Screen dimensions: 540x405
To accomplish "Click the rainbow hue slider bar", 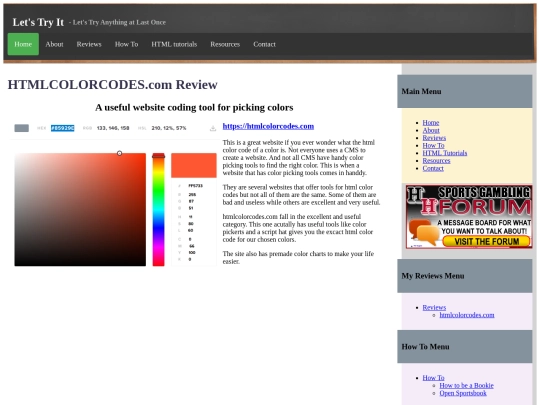I will pyautogui.click(x=158, y=210).
